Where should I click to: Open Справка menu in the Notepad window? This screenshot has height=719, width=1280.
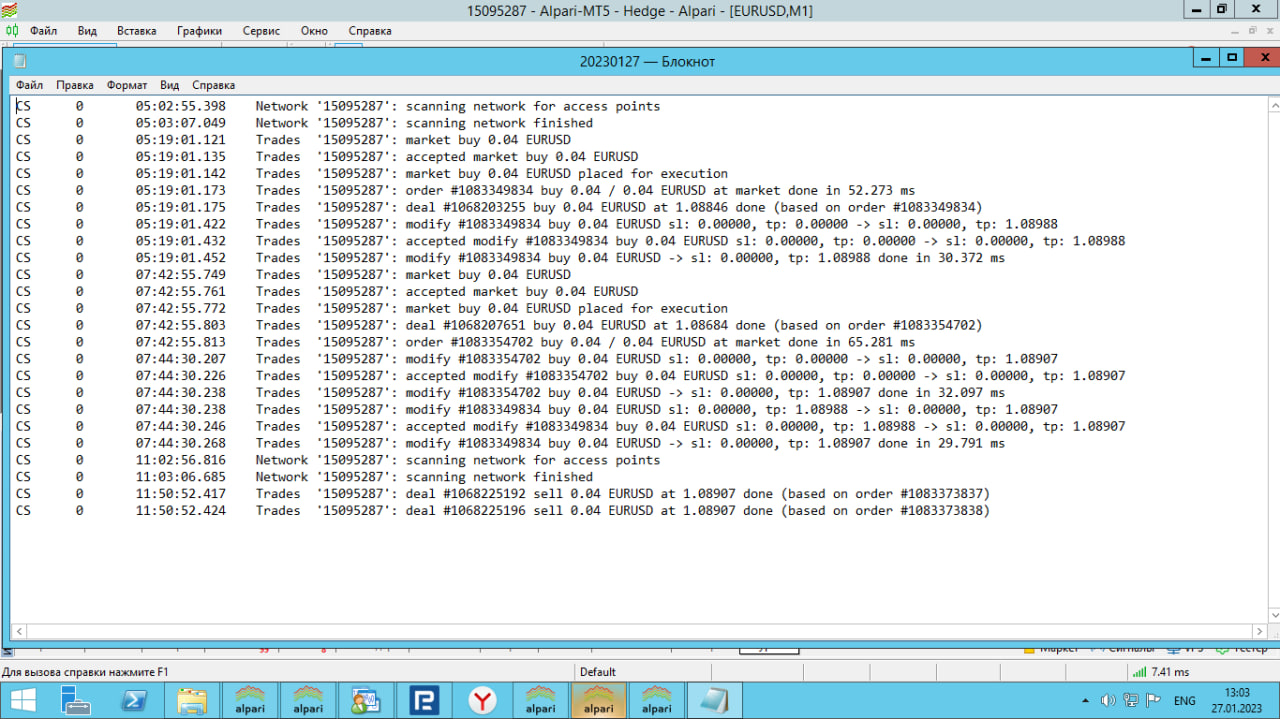(213, 85)
